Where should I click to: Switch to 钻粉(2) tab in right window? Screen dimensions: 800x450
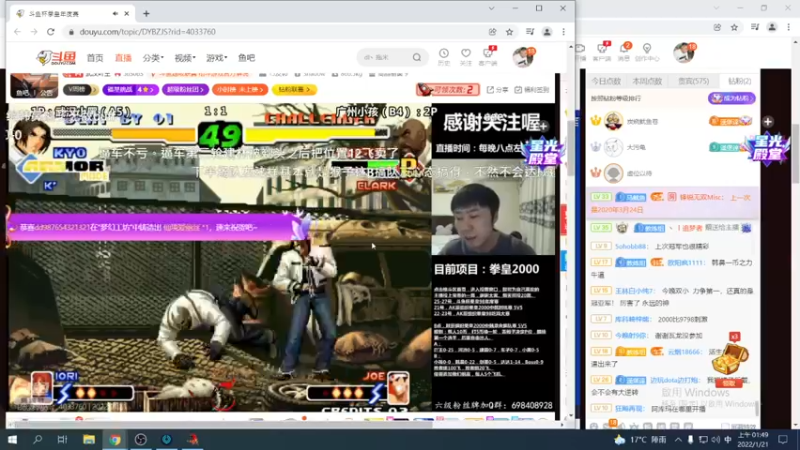pos(739,81)
